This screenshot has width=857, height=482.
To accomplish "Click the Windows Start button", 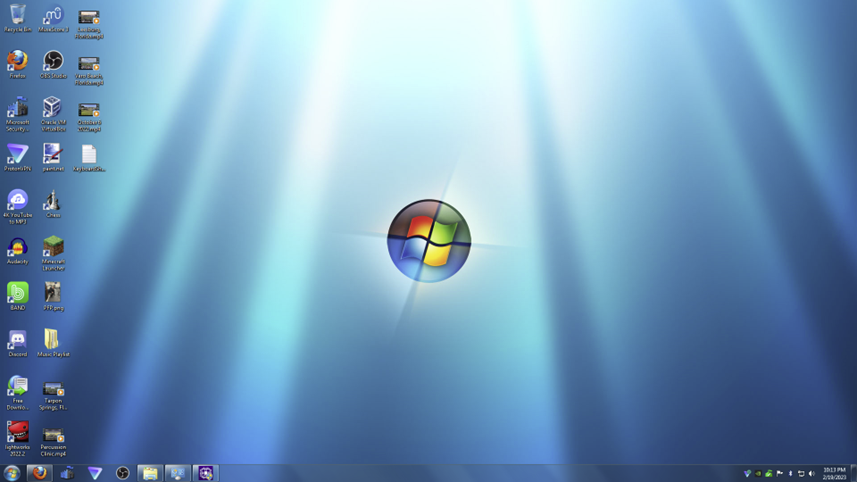I will pyautogui.click(x=12, y=473).
